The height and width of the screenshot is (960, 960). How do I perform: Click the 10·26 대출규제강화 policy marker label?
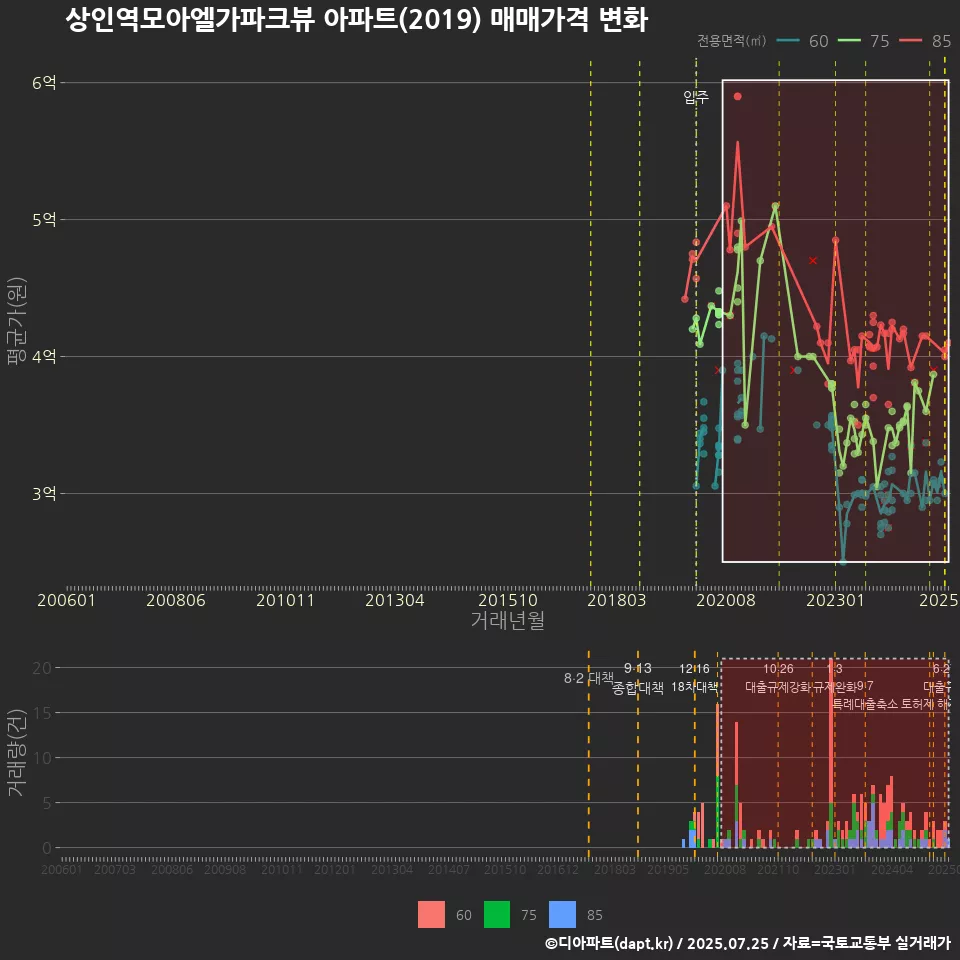pos(778,678)
